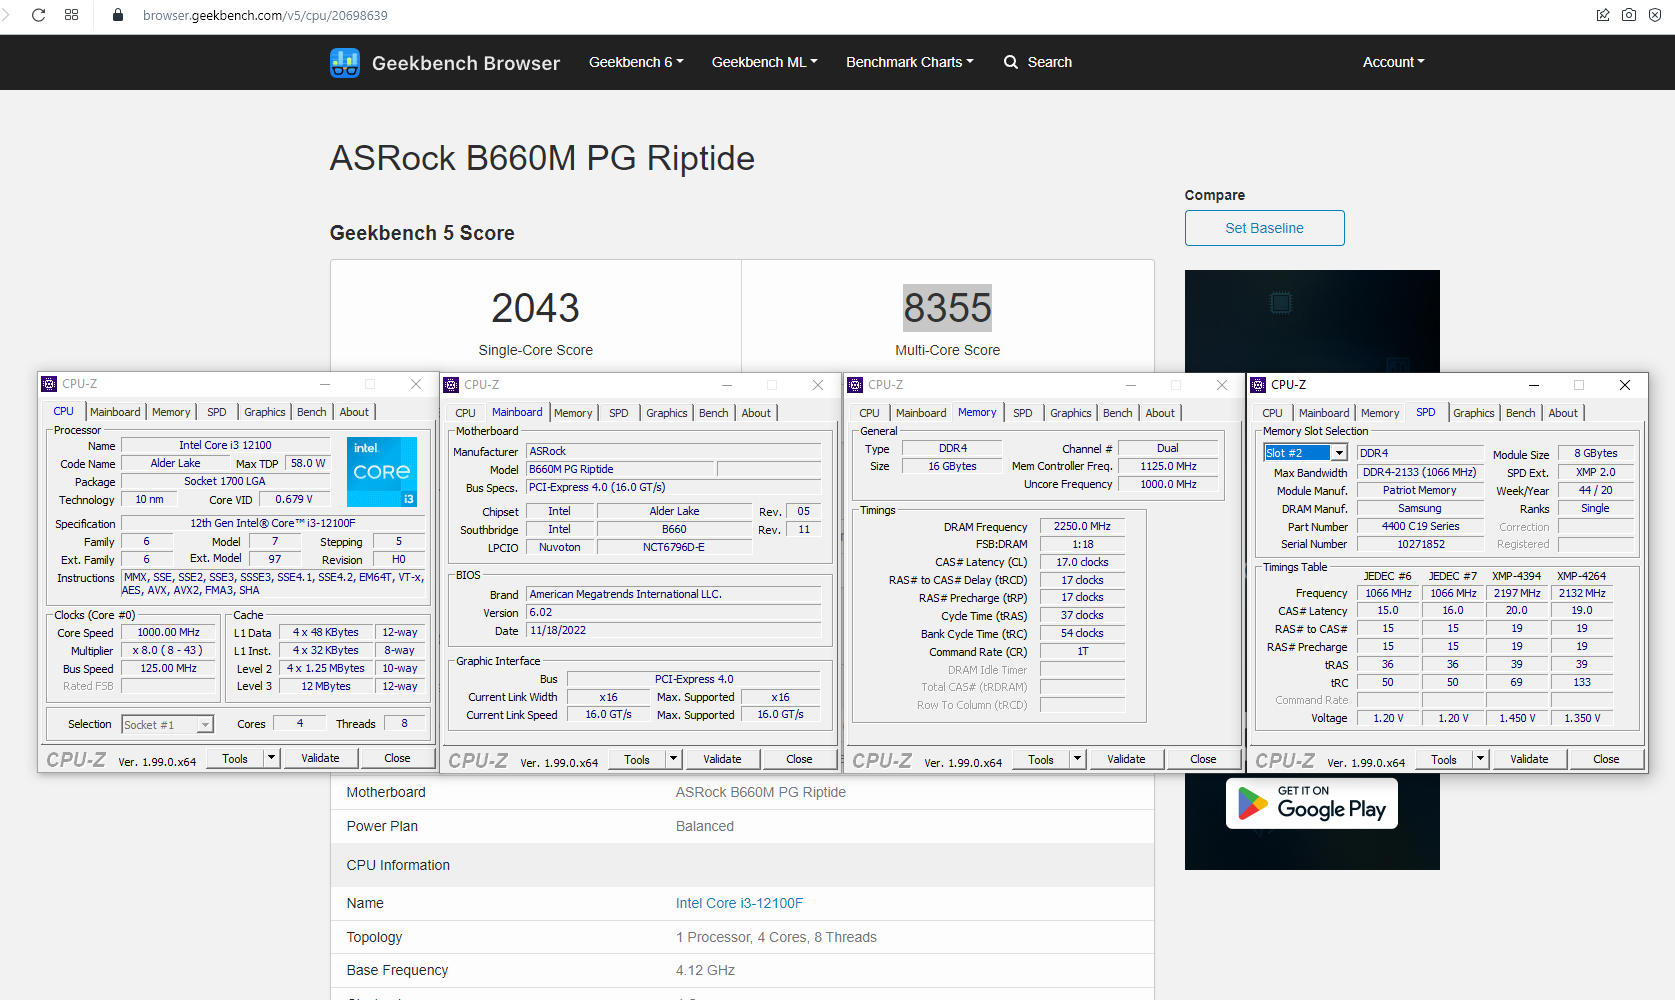
Task: Close the SPD CPU-Z window
Action: (1625, 385)
